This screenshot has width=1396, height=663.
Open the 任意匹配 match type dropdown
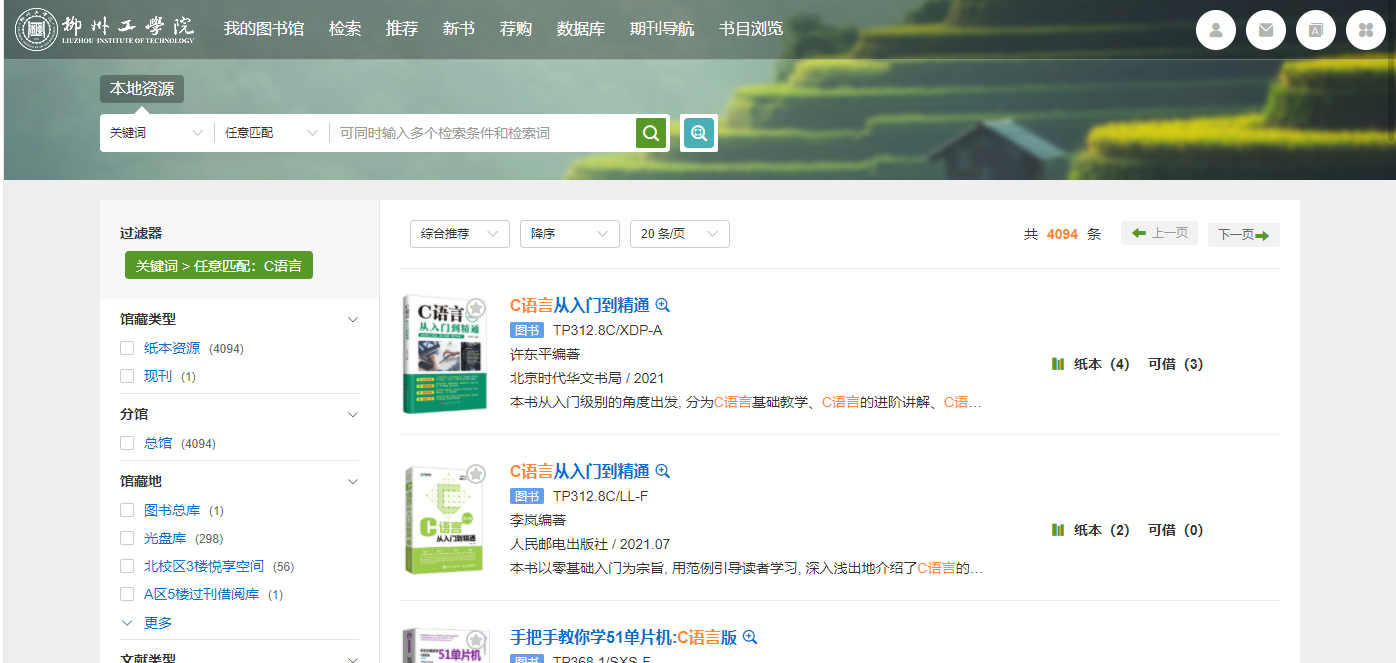coord(272,133)
